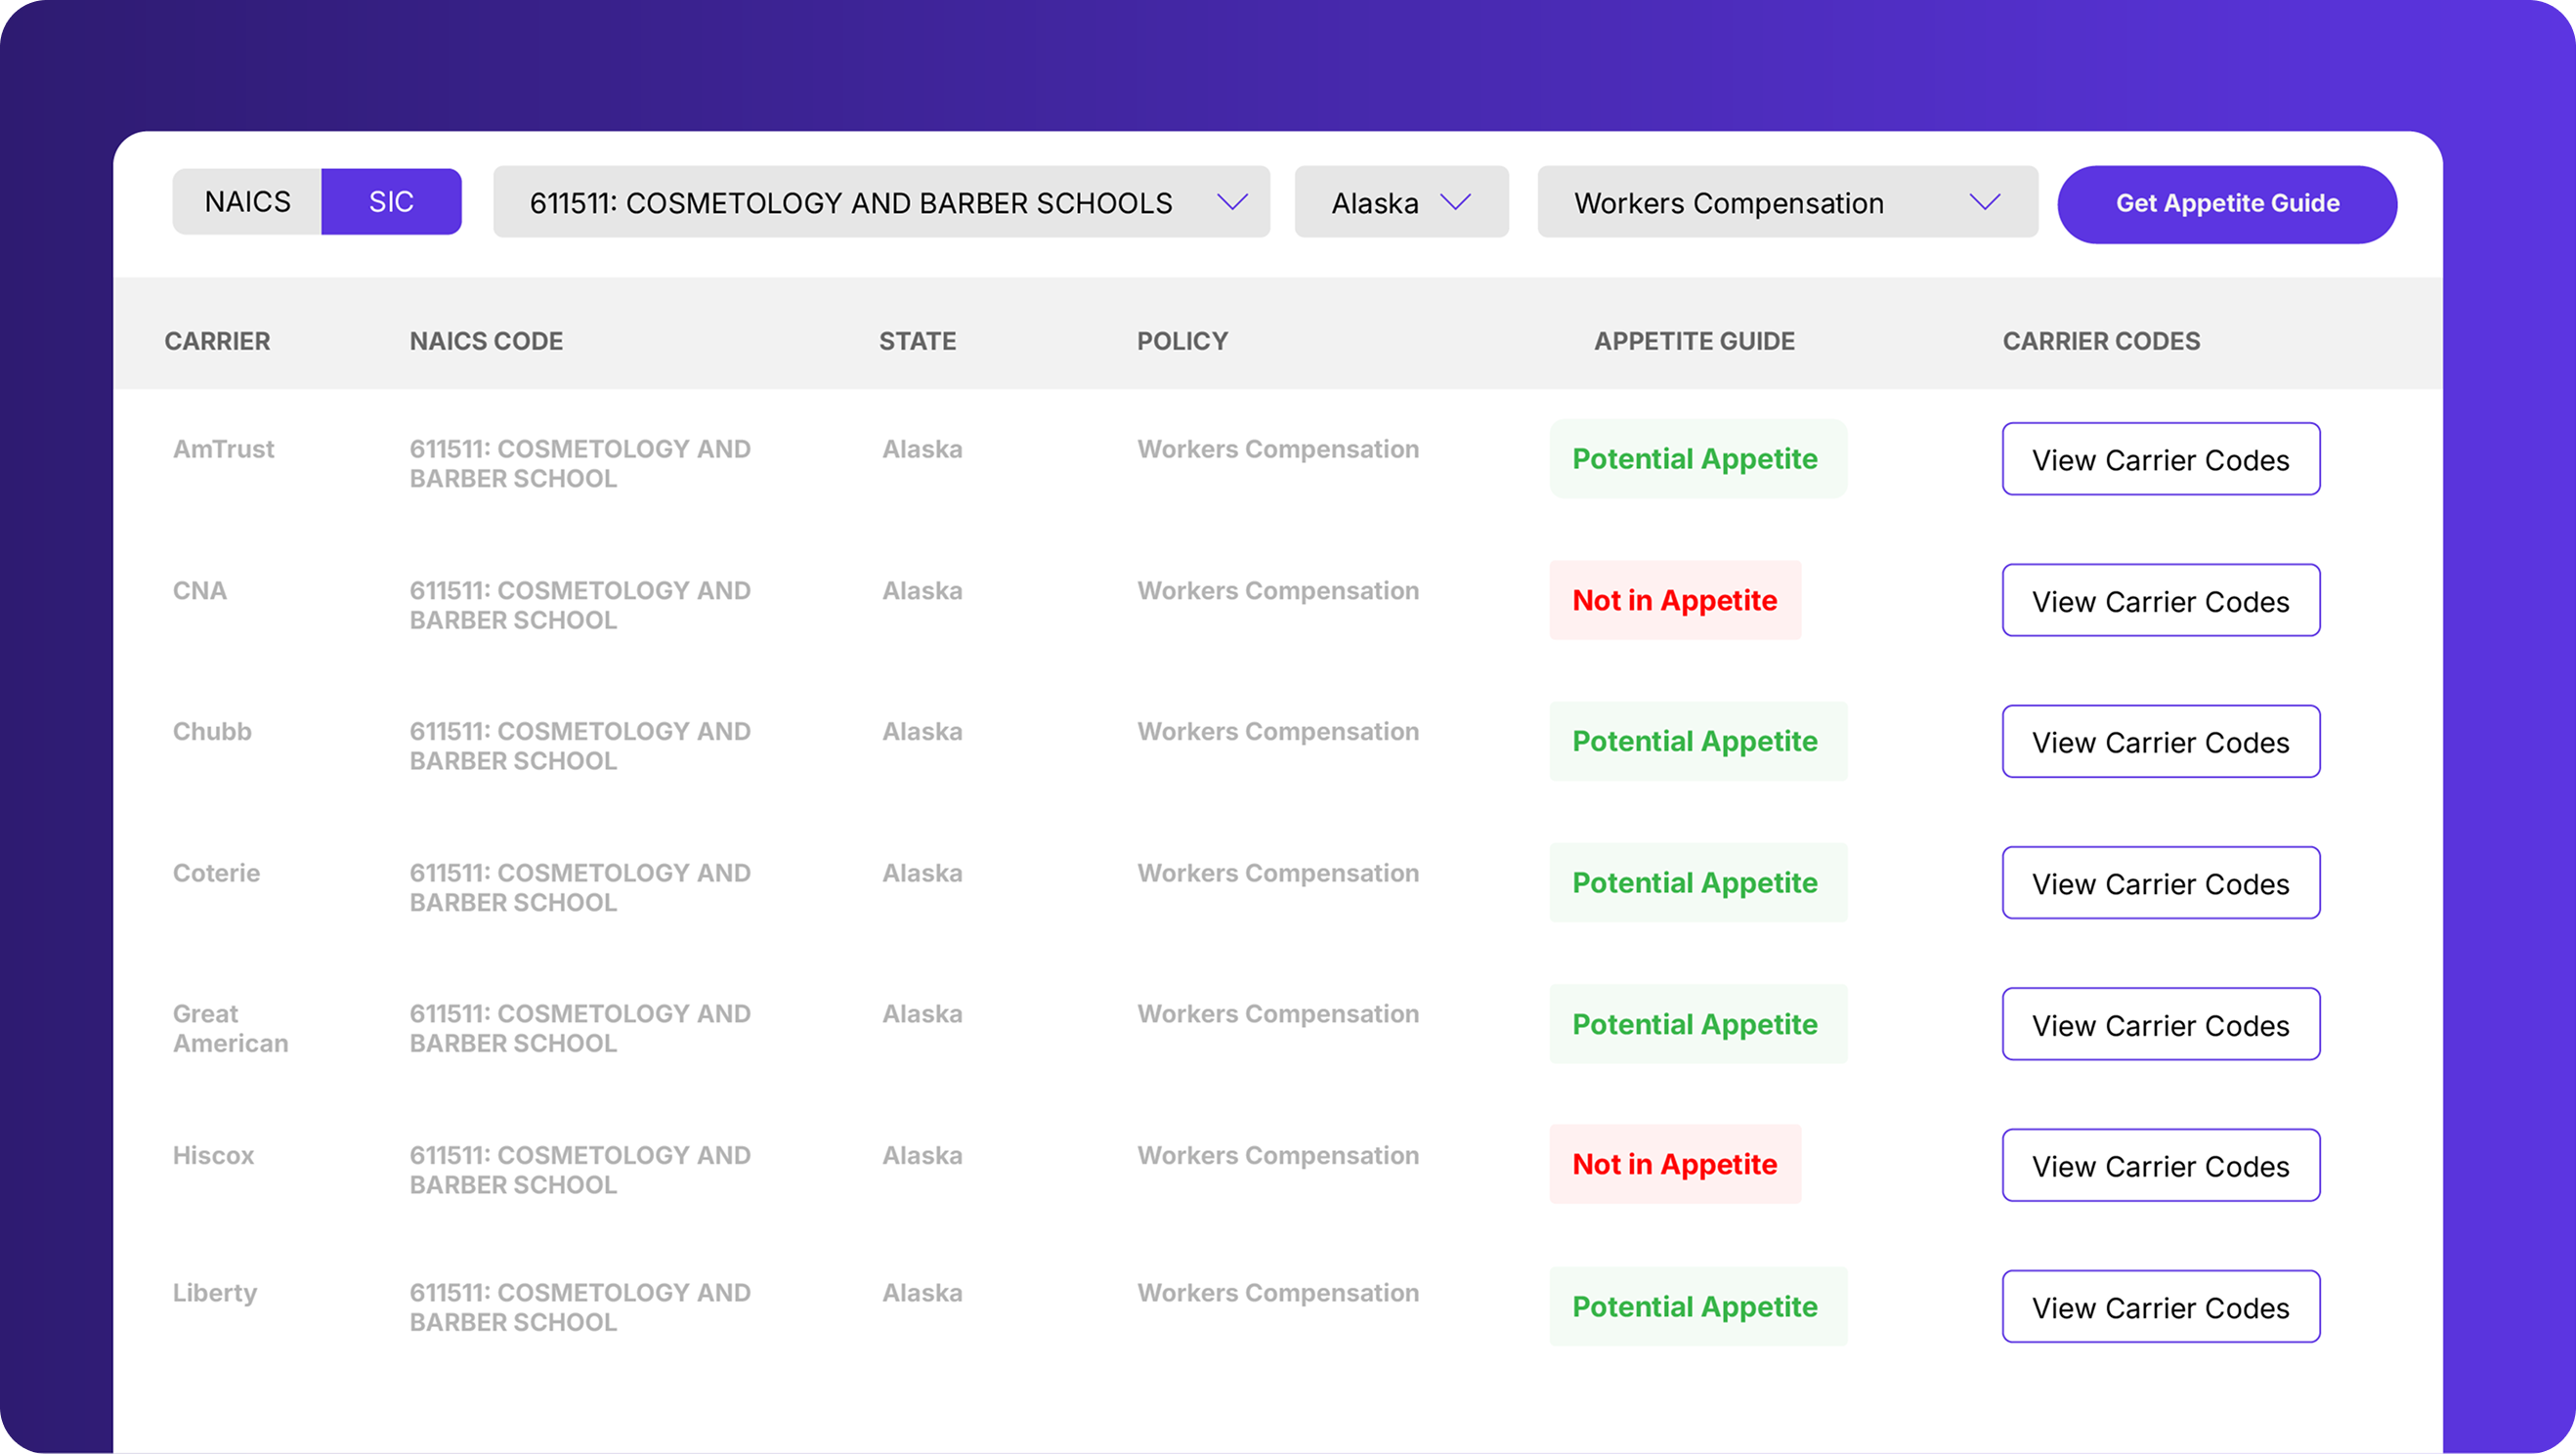The height and width of the screenshot is (1454, 2576).
Task: View Carrier Codes for Liberty
Action: (x=2160, y=1307)
